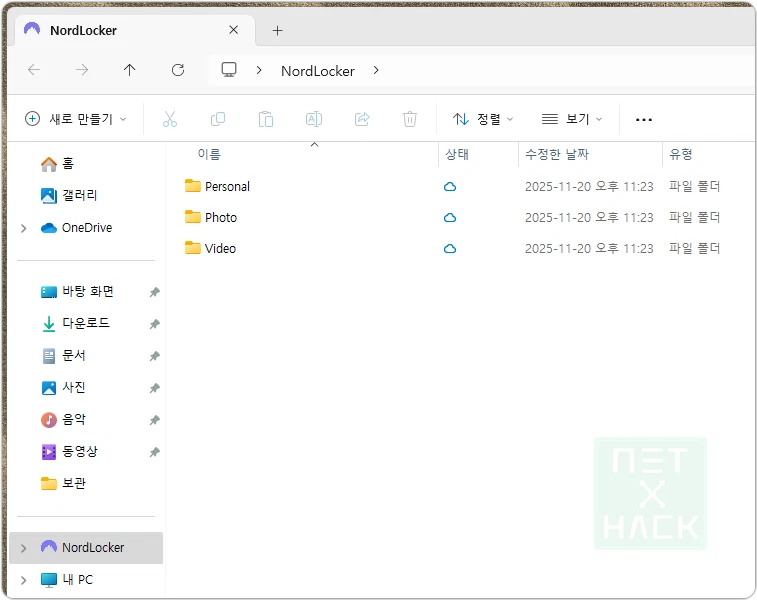Screen dimensions: 757x600
Task: Click the Rename icon in toolbar
Action: [x=314, y=119]
